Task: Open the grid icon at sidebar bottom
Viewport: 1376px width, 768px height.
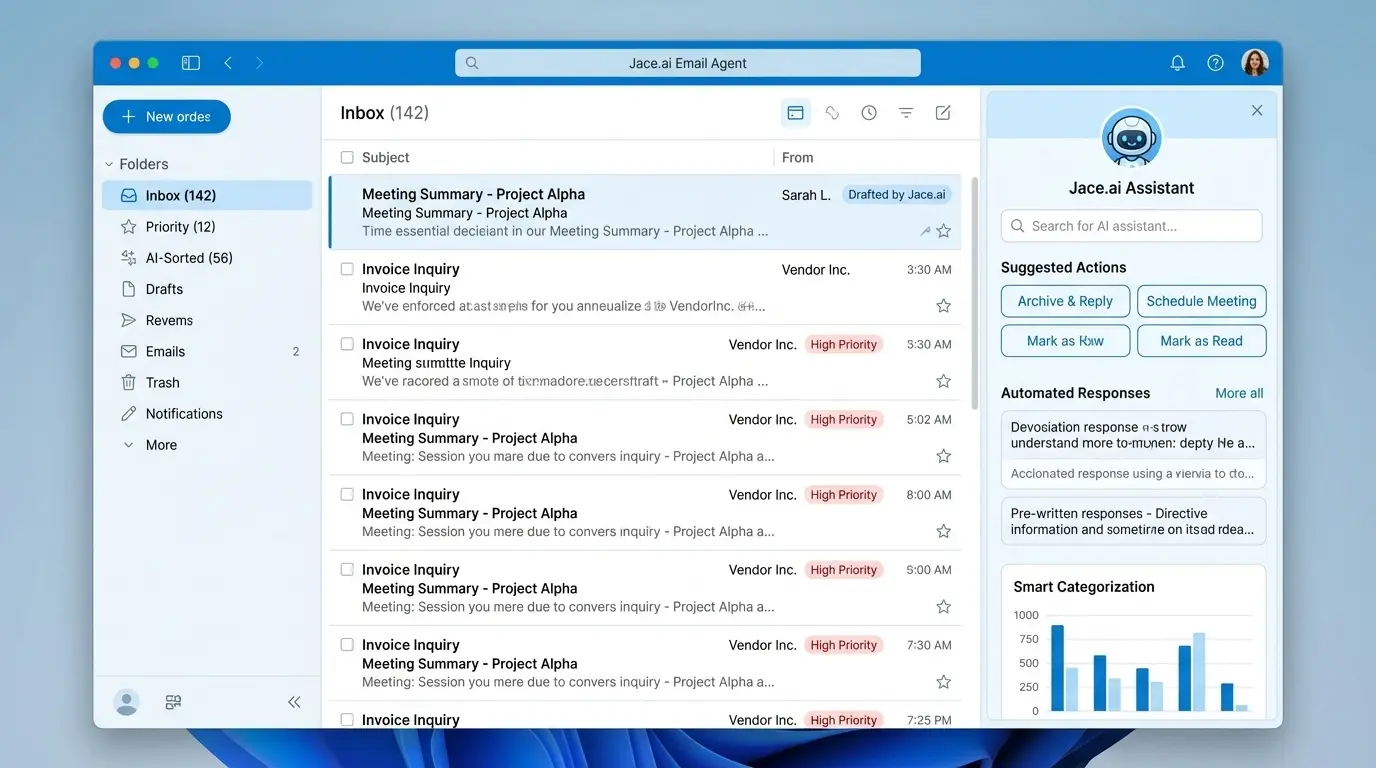Action: click(x=173, y=702)
